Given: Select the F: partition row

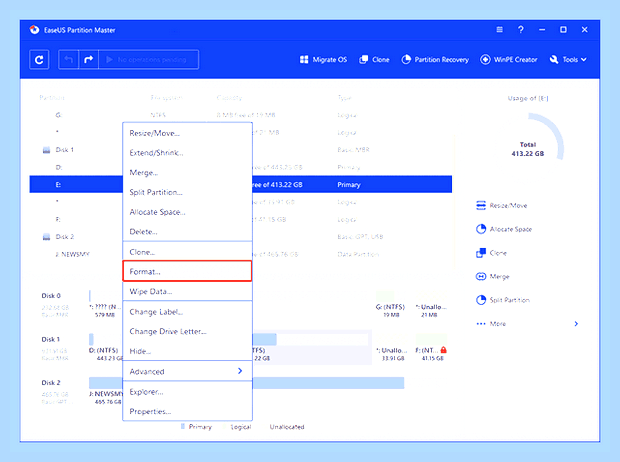Looking at the screenshot, I should coord(241,220).
